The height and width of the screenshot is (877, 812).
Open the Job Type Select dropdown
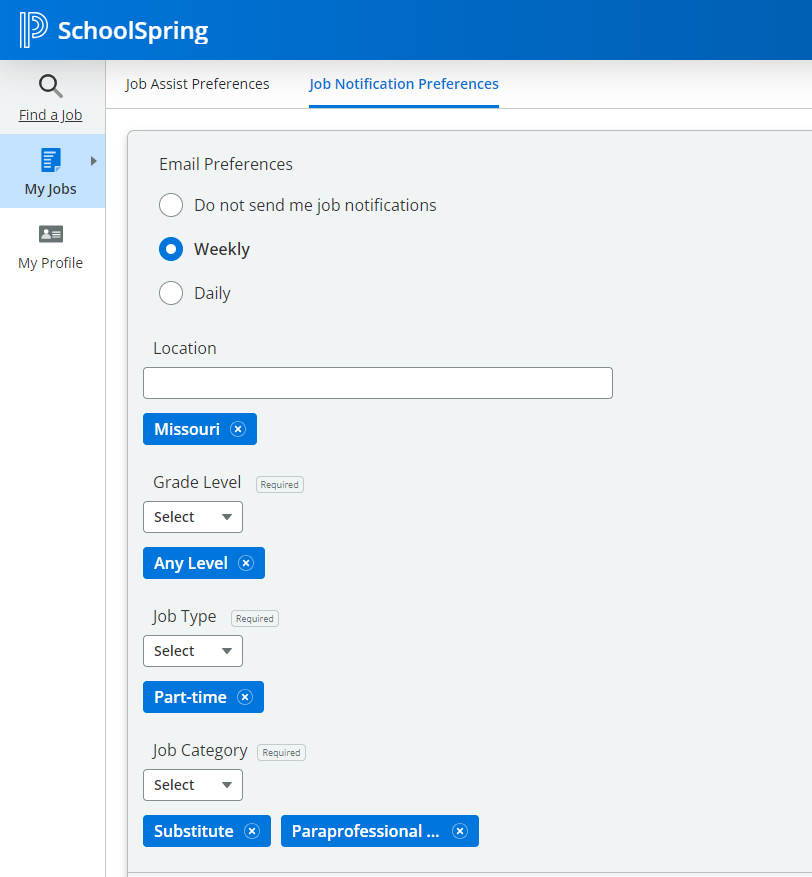coord(193,651)
